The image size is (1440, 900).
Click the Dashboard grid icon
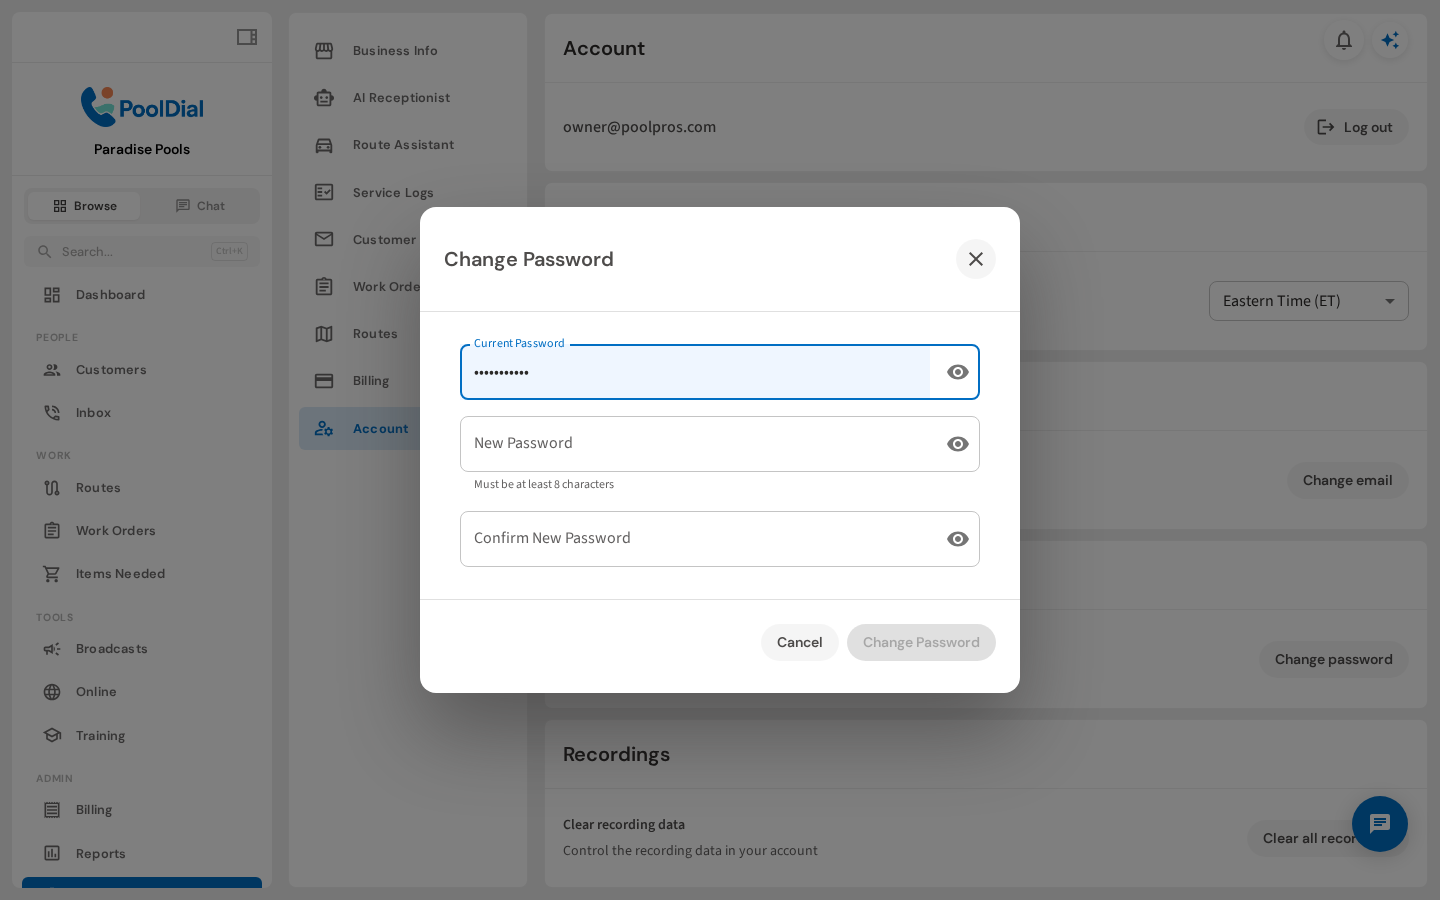[52, 295]
